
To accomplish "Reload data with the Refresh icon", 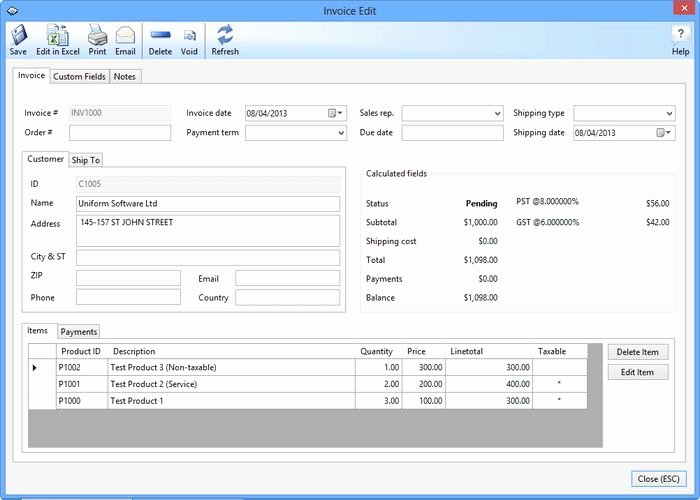I will pyautogui.click(x=225, y=35).
